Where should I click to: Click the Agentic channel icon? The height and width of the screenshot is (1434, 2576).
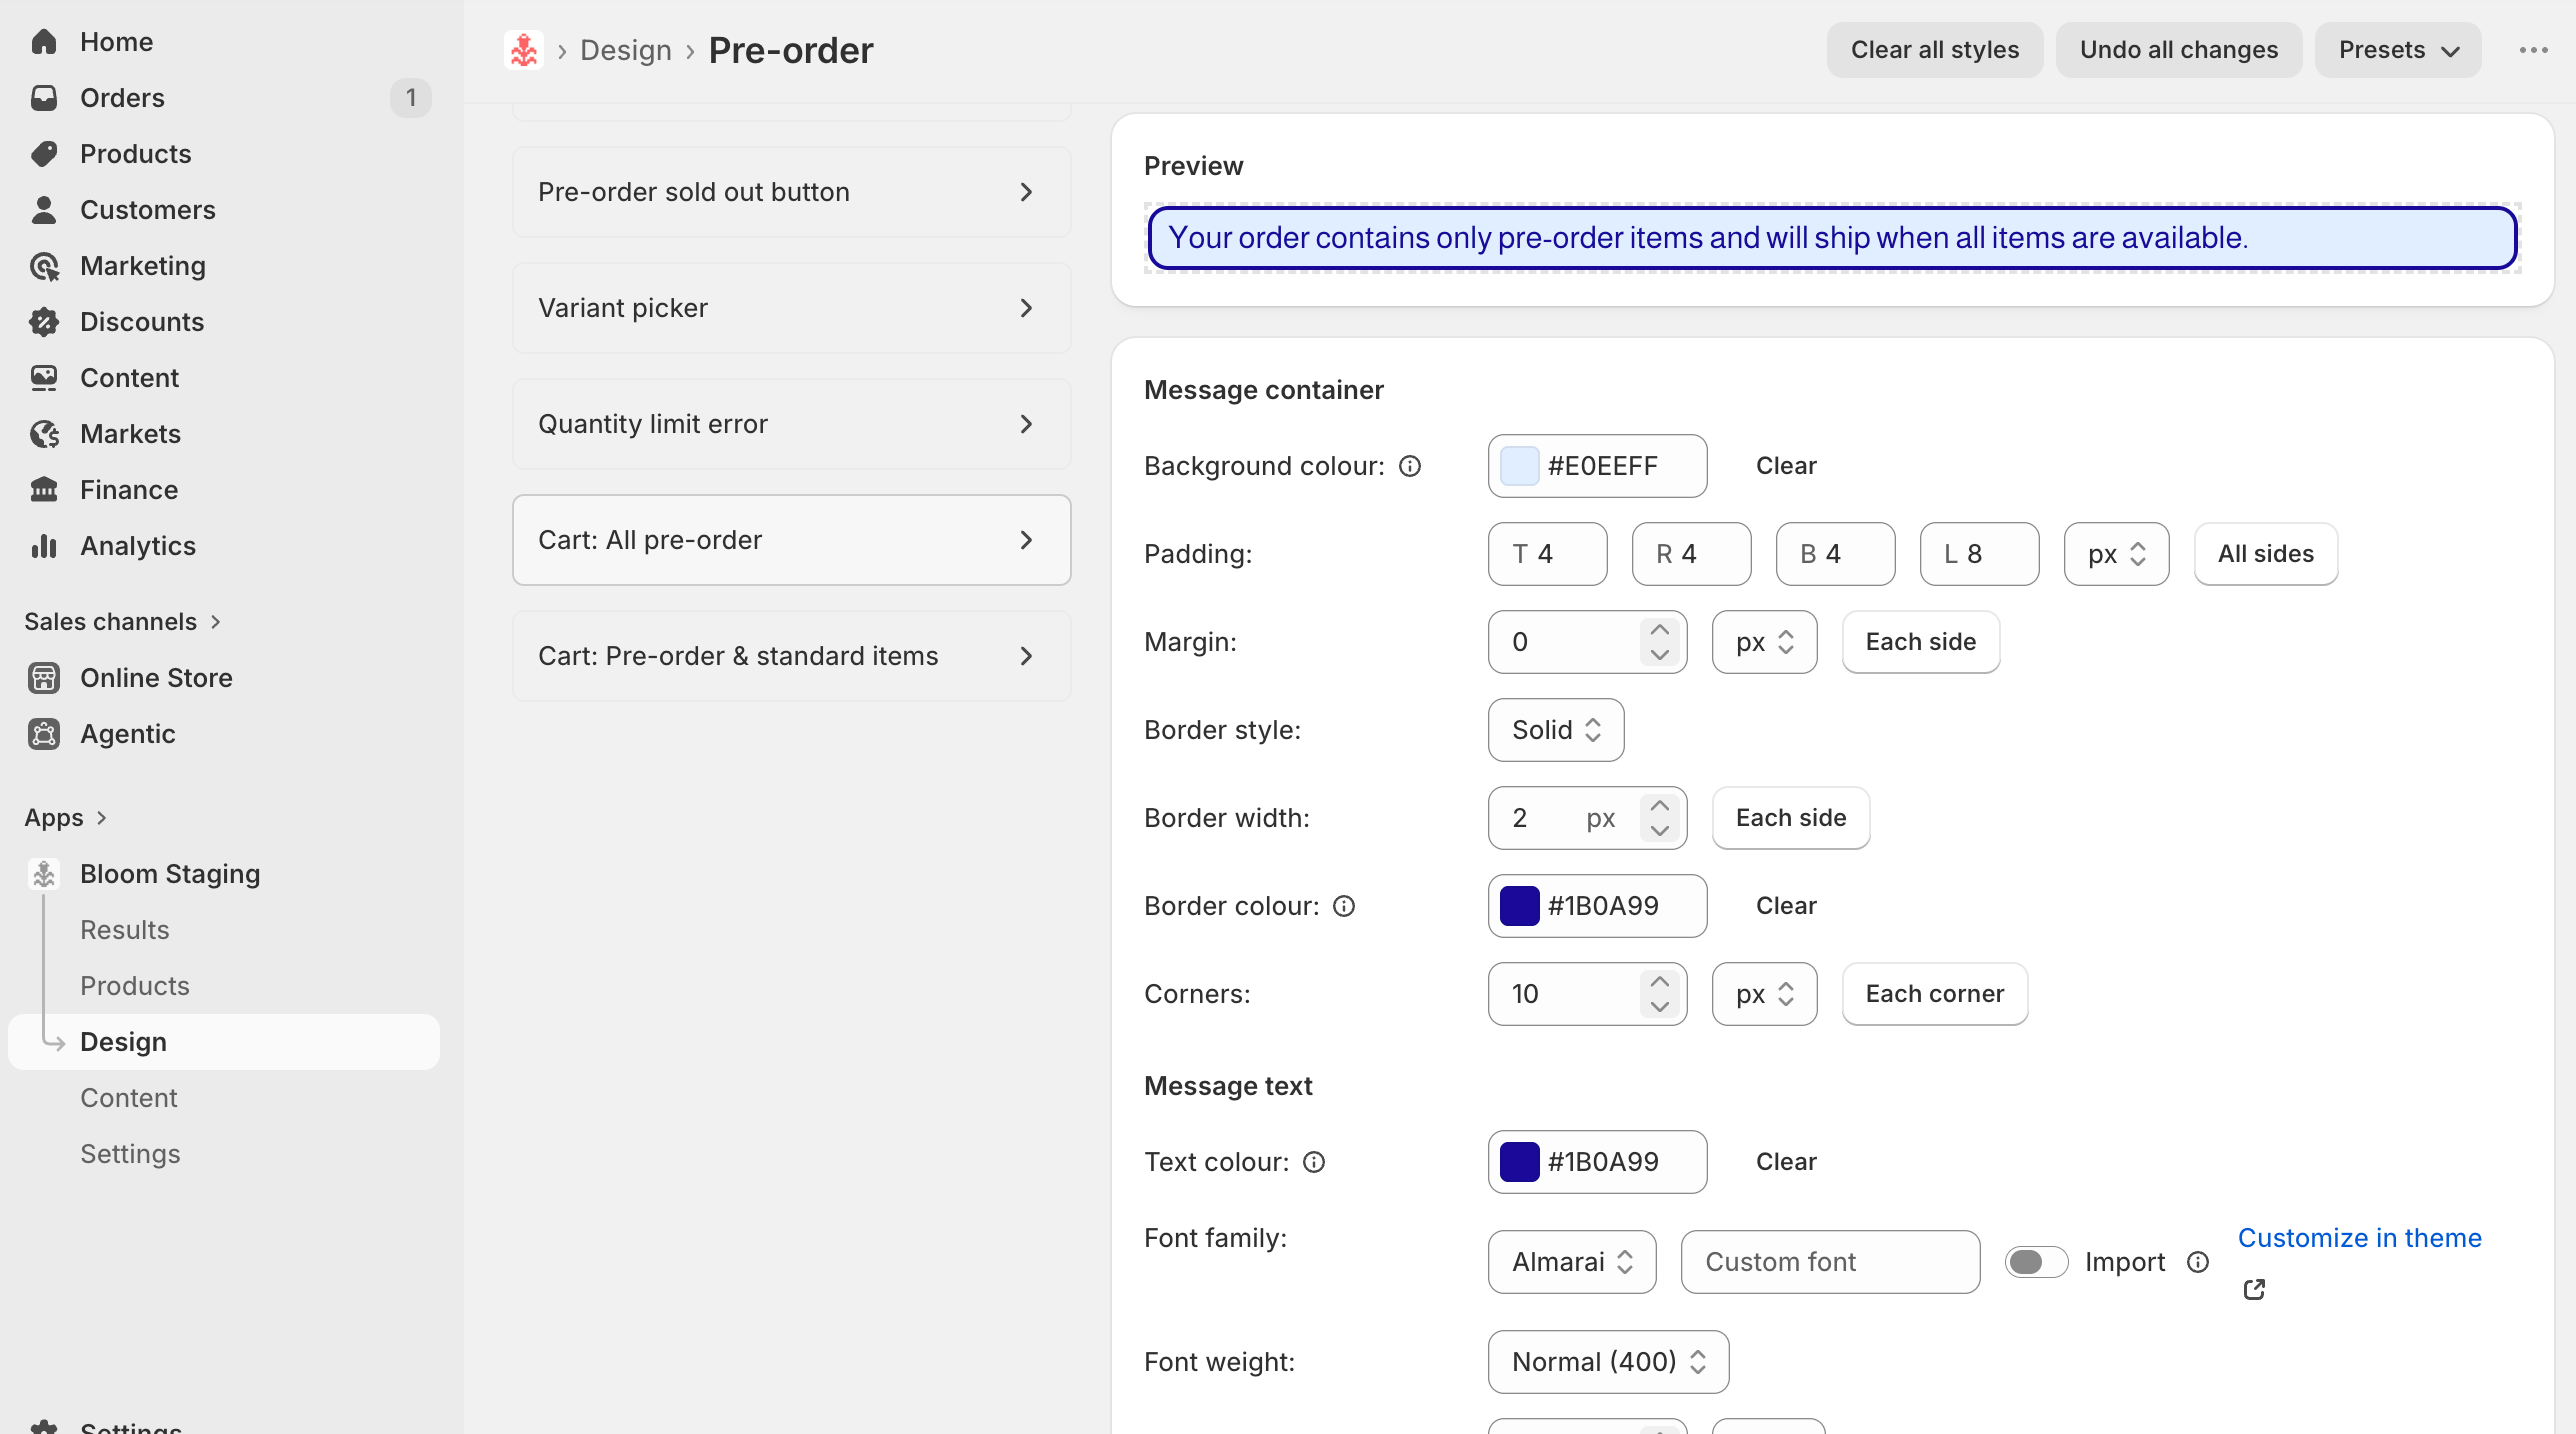point(44,734)
